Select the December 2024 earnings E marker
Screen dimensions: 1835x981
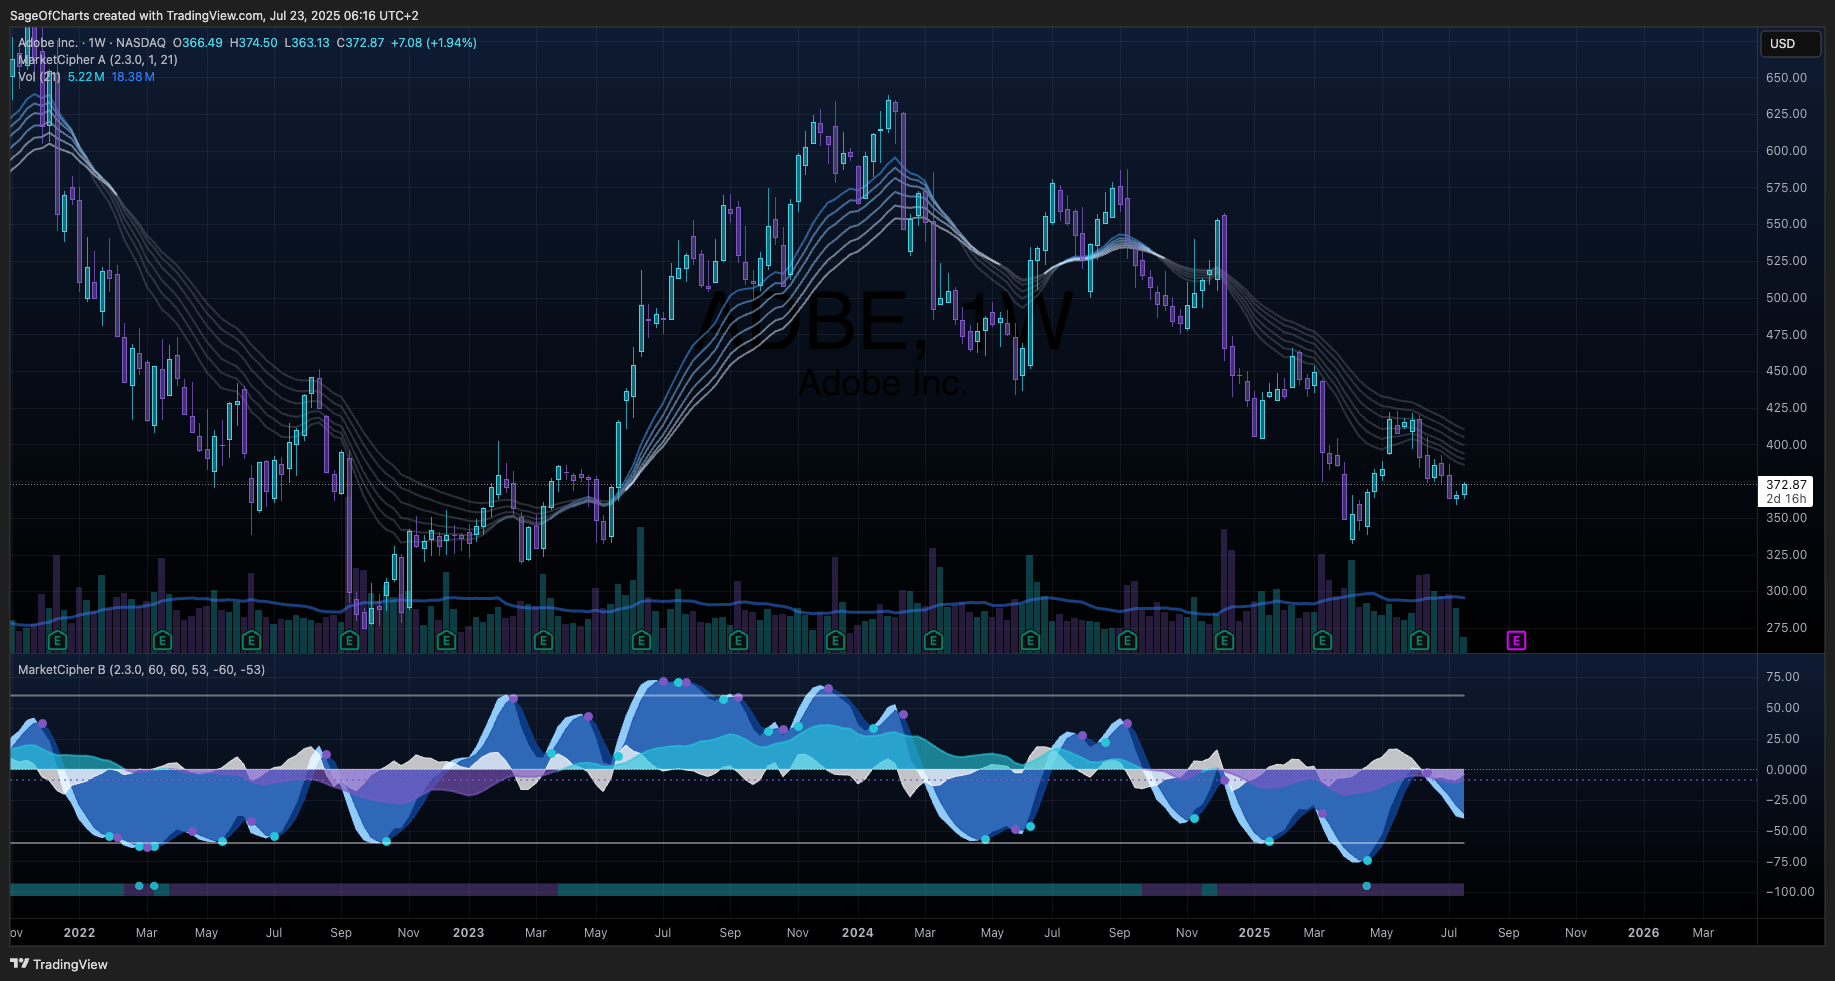coord(1224,640)
